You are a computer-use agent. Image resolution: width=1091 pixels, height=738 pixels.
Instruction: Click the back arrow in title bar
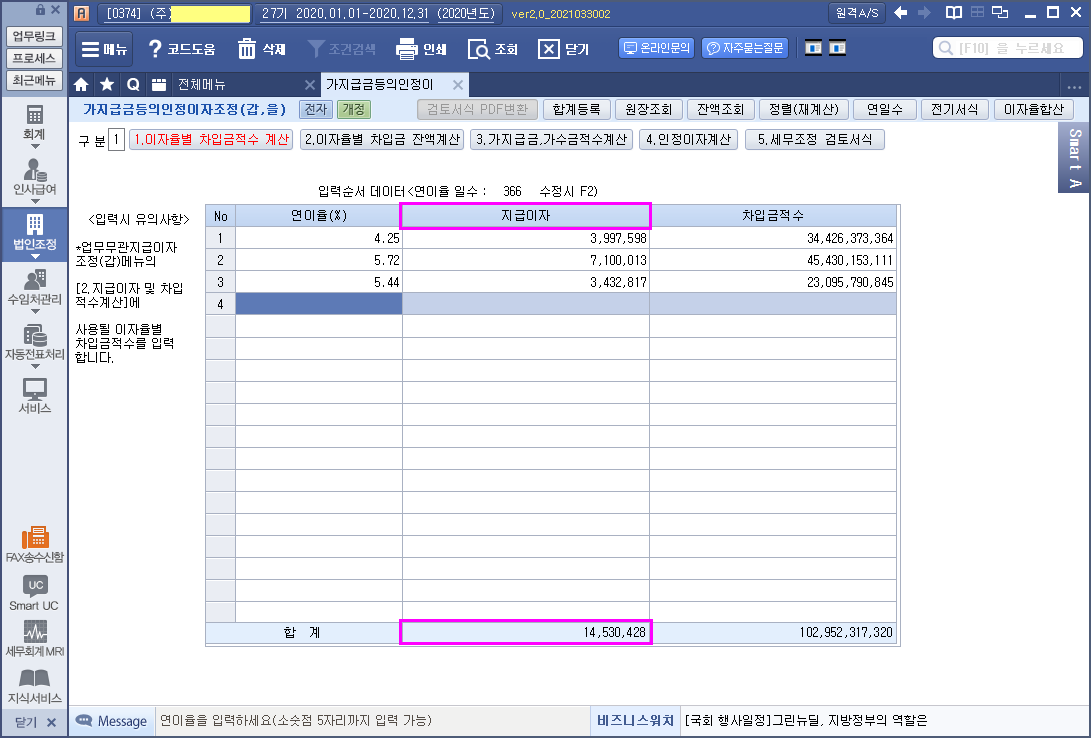pos(900,13)
